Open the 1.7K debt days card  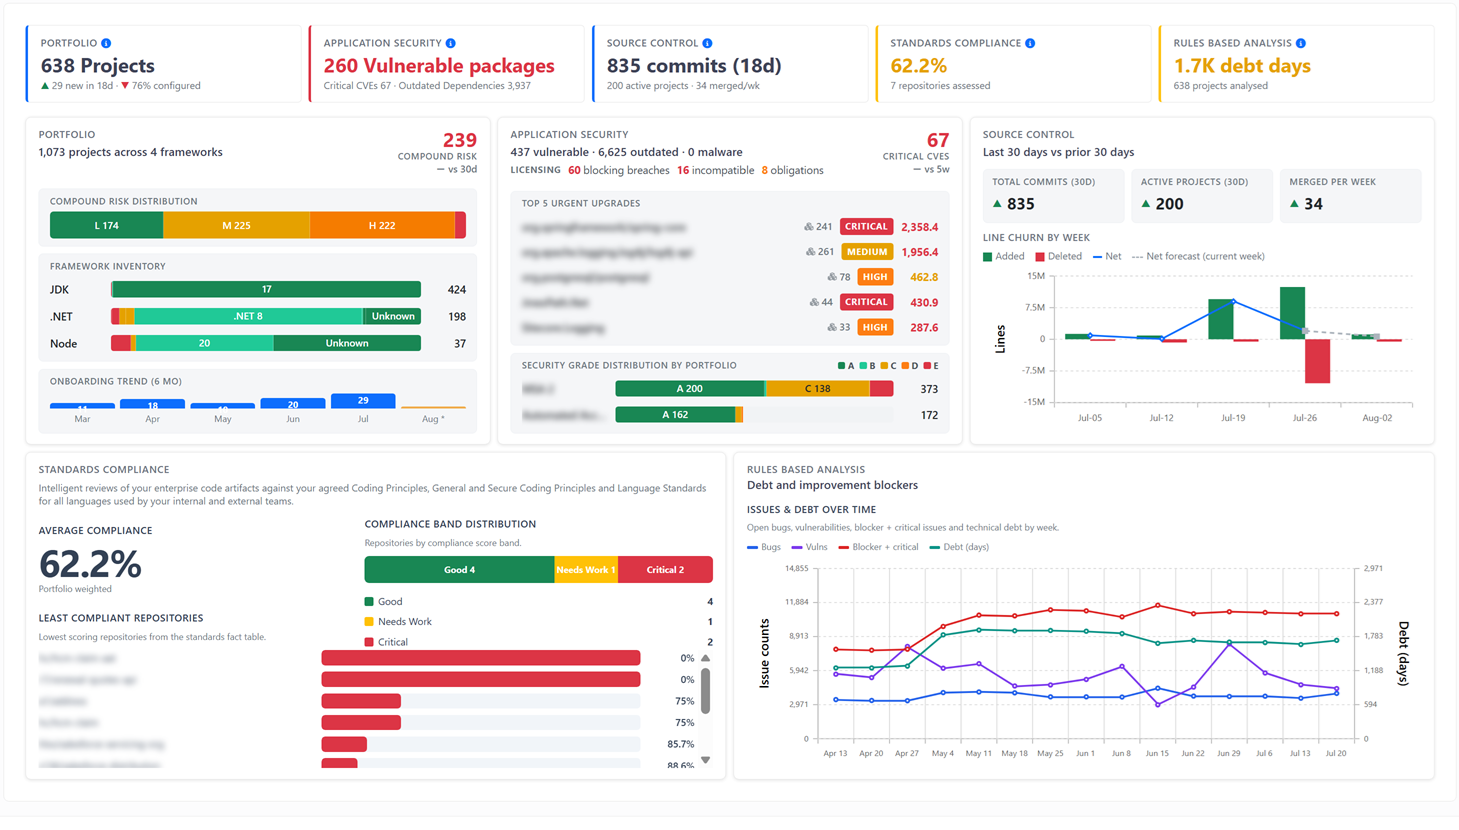(x=1297, y=64)
